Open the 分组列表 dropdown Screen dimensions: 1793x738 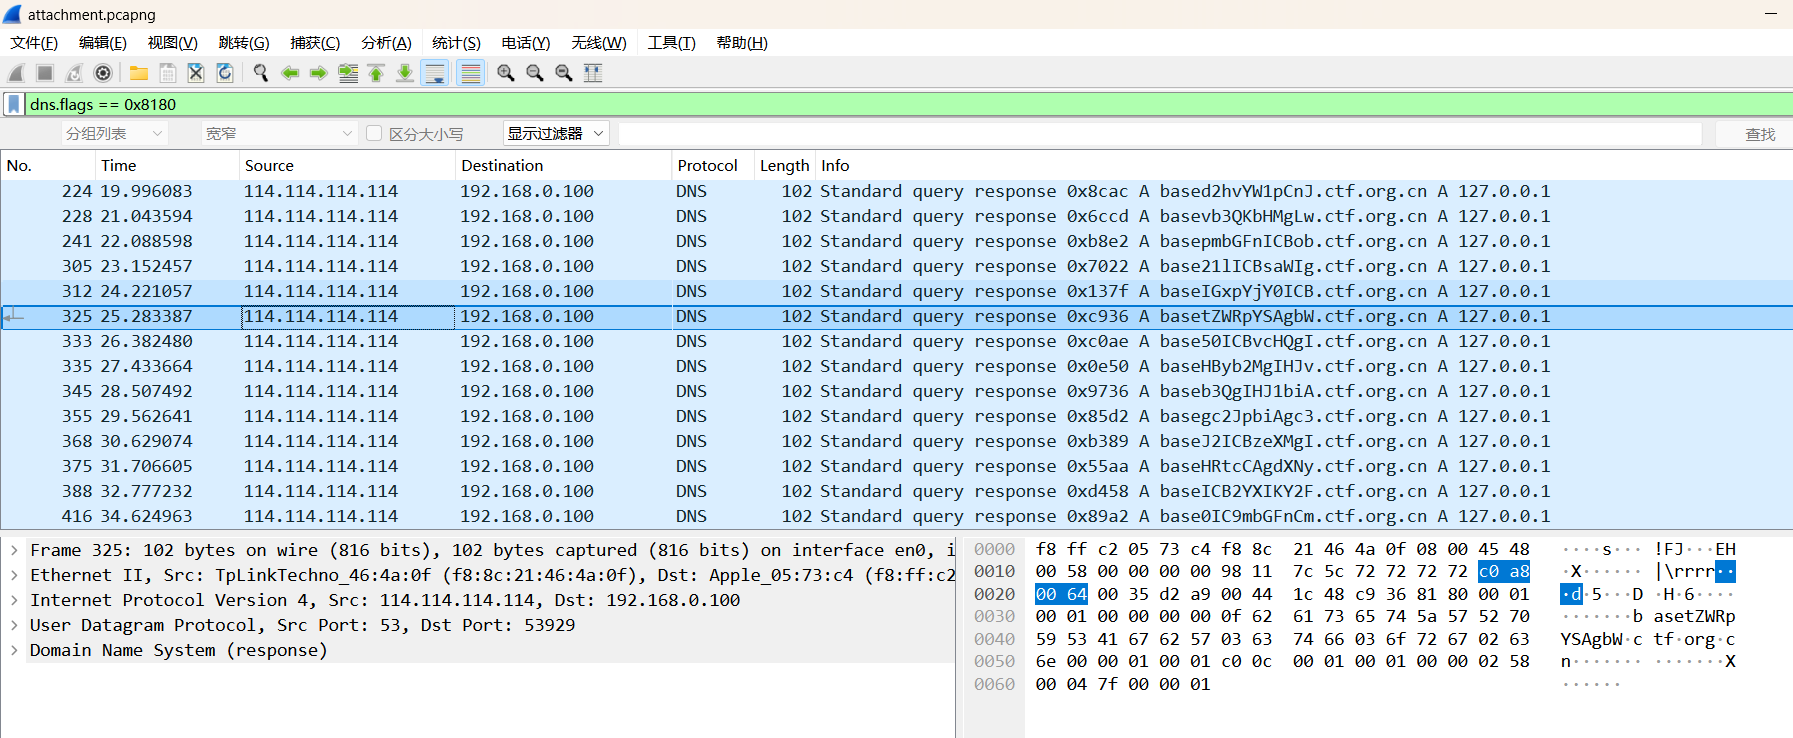(x=113, y=133)
